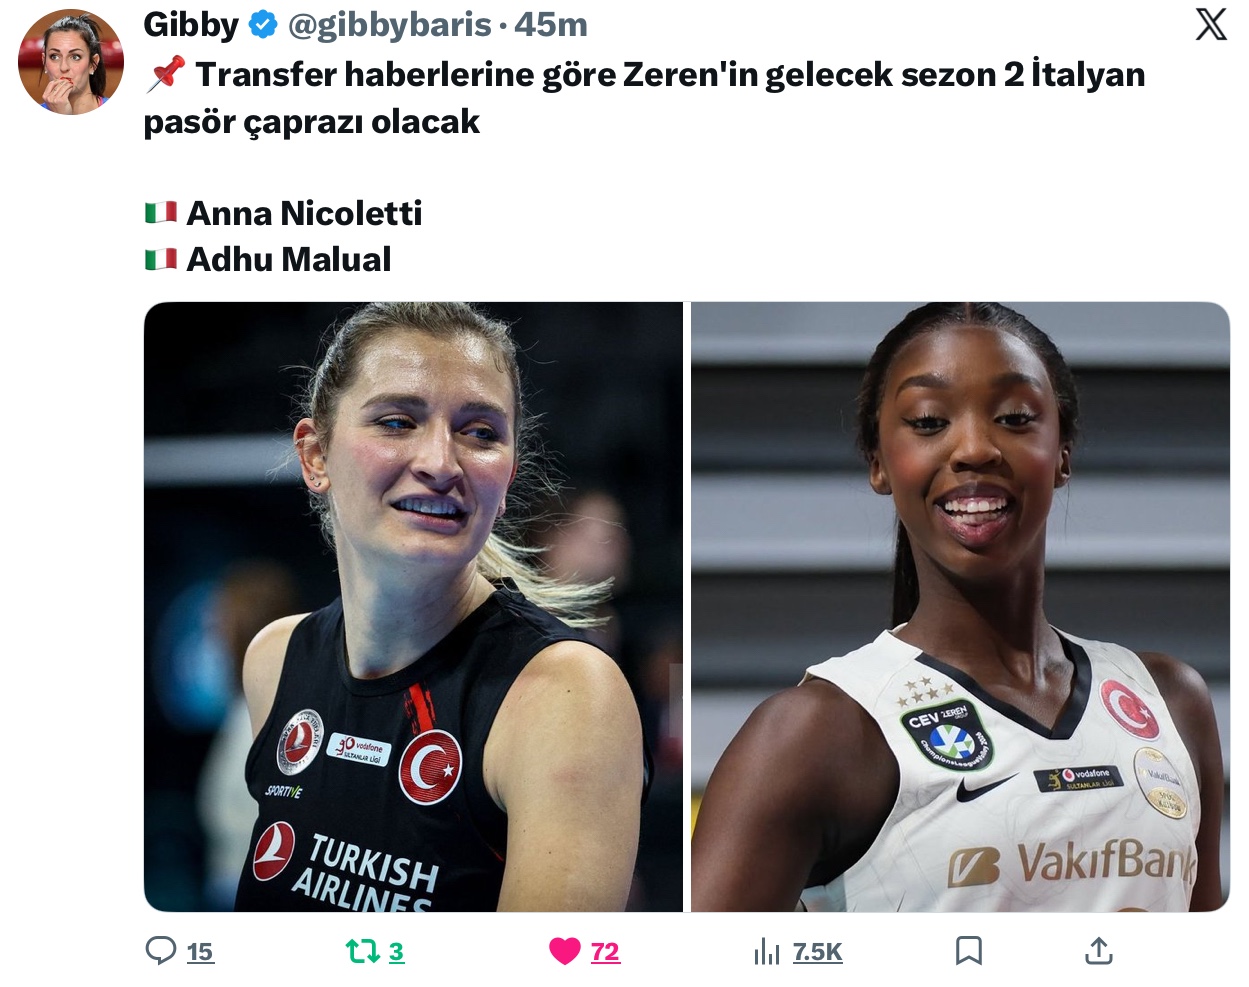This screenshot has width=1249, height=987.
Task: Click the tweet text mentioning Zeren
Action: pos(645,98)
